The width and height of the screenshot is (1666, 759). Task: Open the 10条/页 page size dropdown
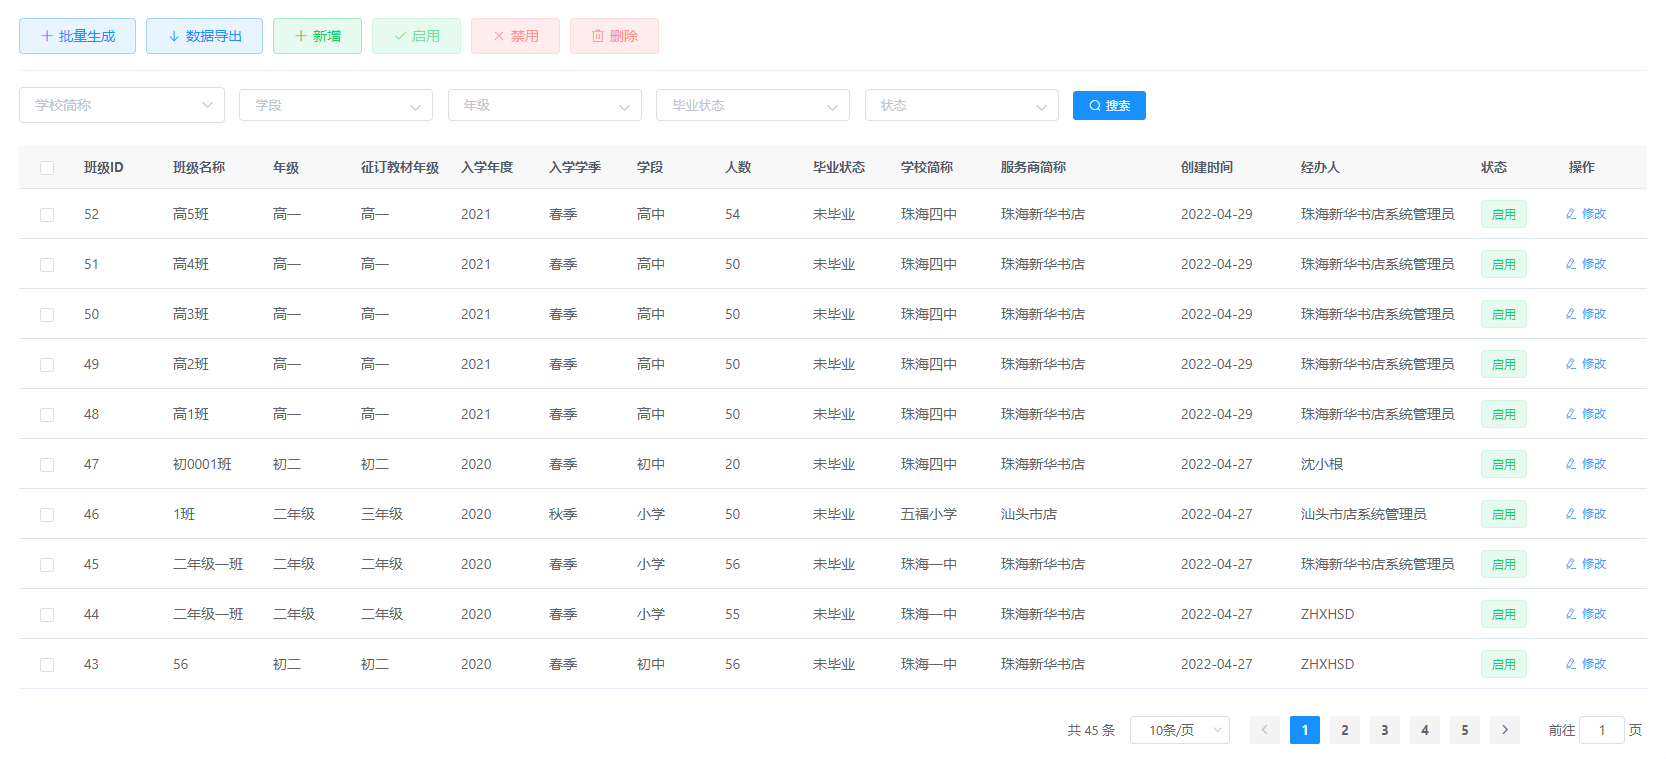[1180, 730]
